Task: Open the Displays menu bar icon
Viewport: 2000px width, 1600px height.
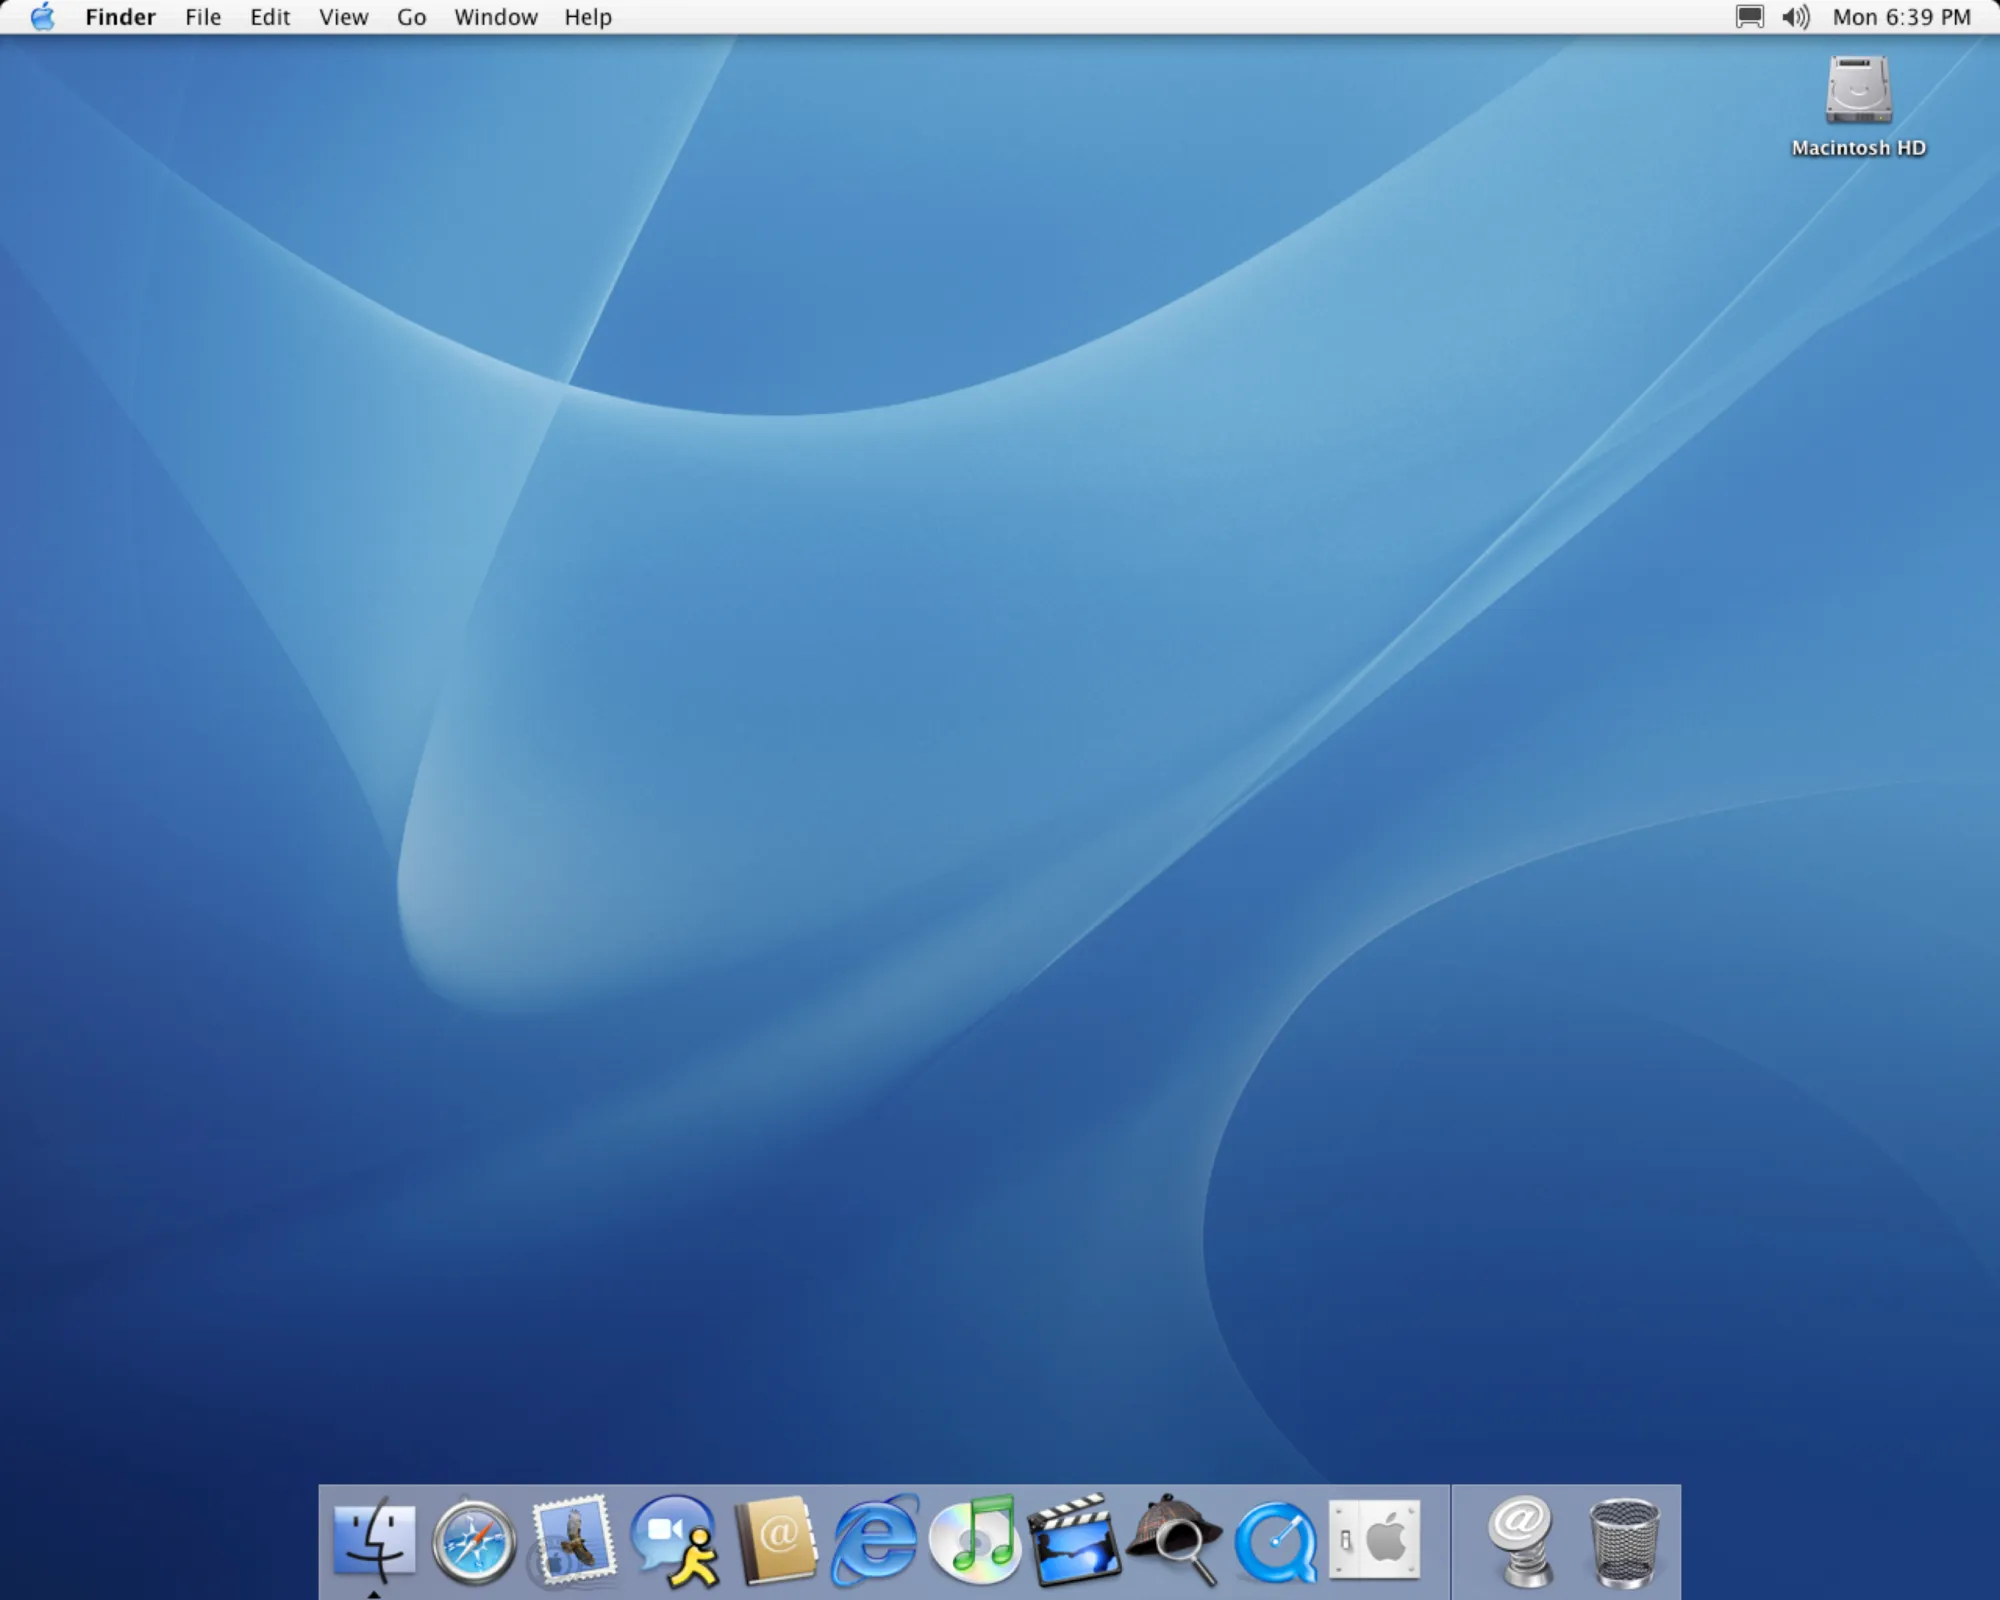Action: [x=1747, y=17]
